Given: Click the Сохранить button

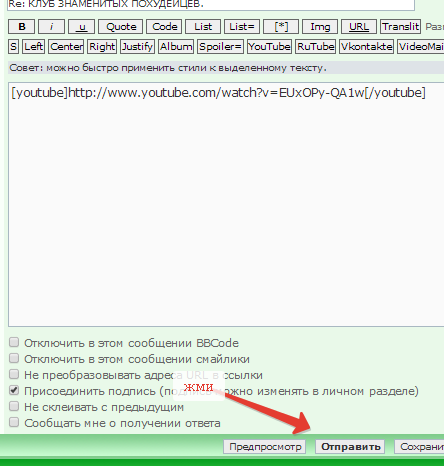Looking at the screenshot, I should (x=419, y=447).
